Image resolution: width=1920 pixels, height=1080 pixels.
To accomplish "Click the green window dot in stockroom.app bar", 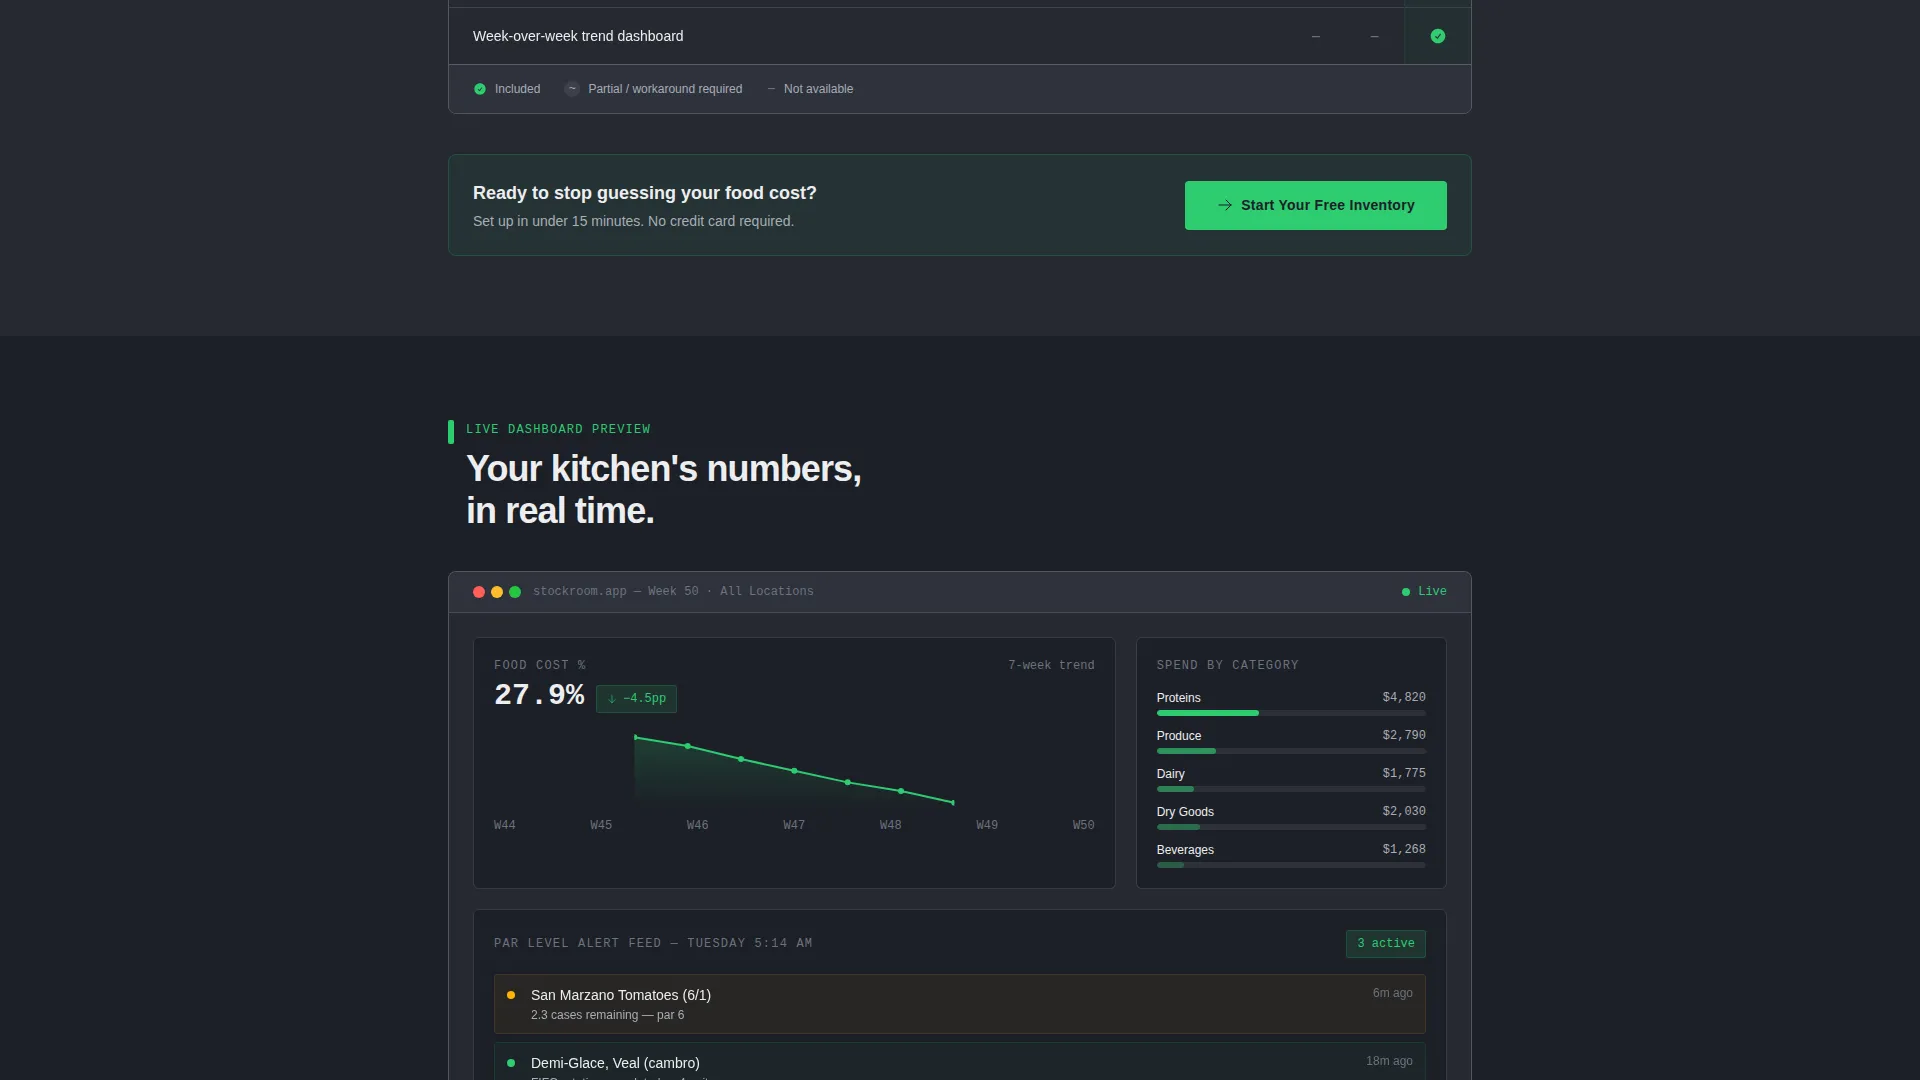I will click(515, 592).
